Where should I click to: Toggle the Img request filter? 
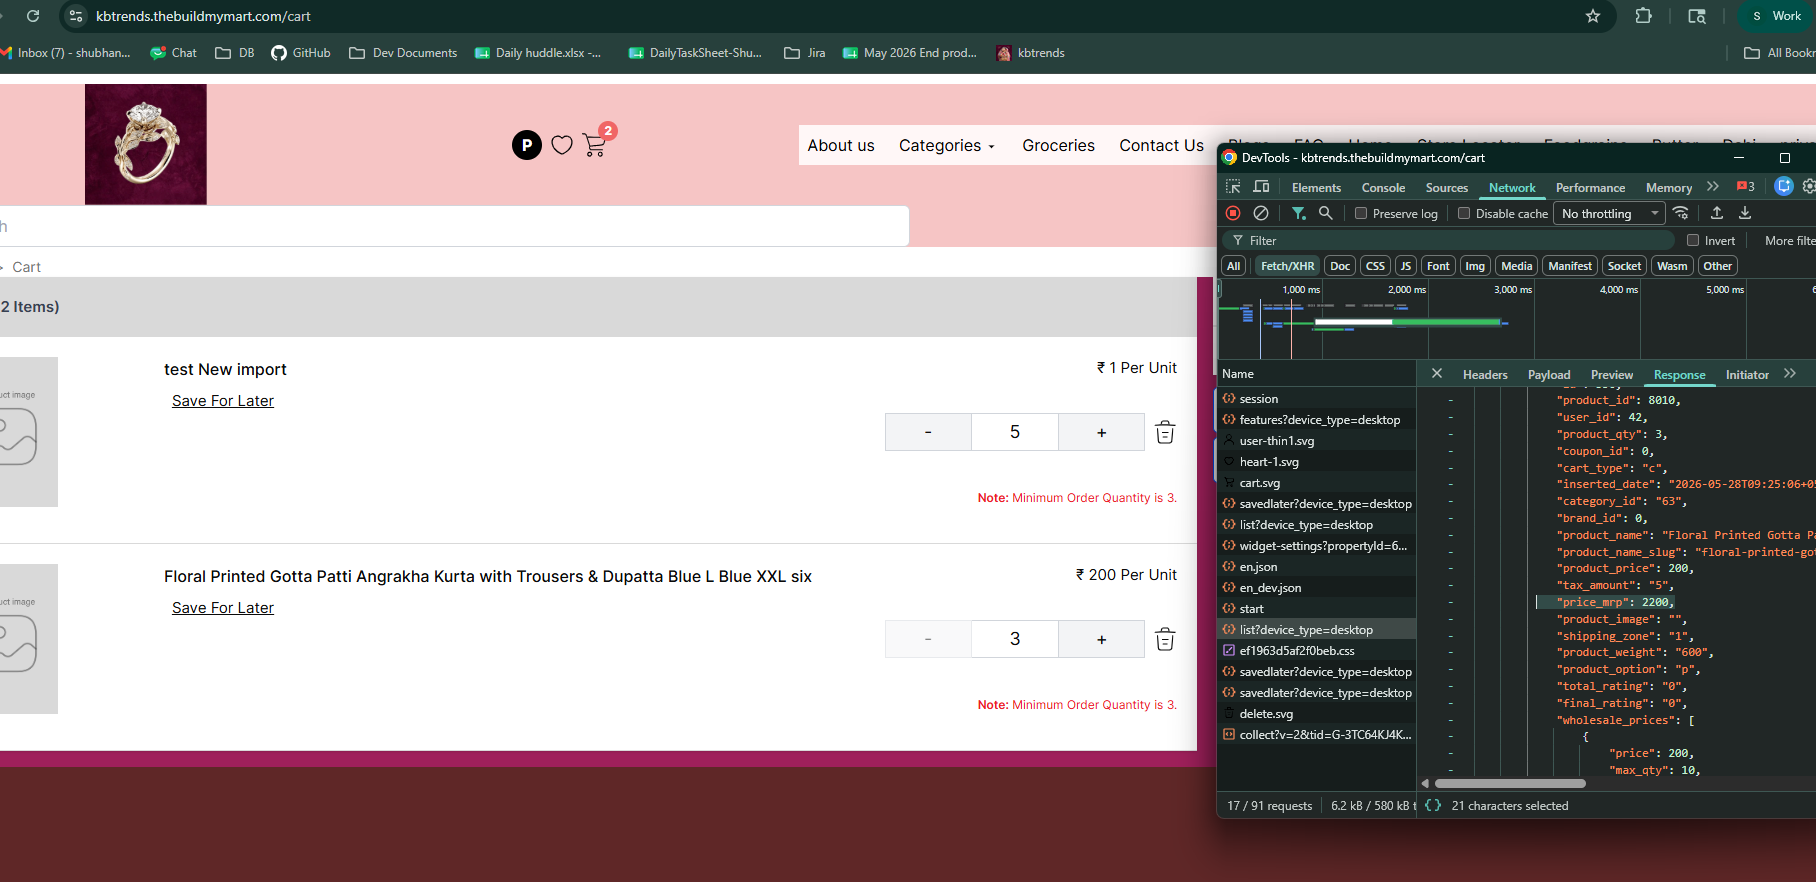pos(1475,266)
